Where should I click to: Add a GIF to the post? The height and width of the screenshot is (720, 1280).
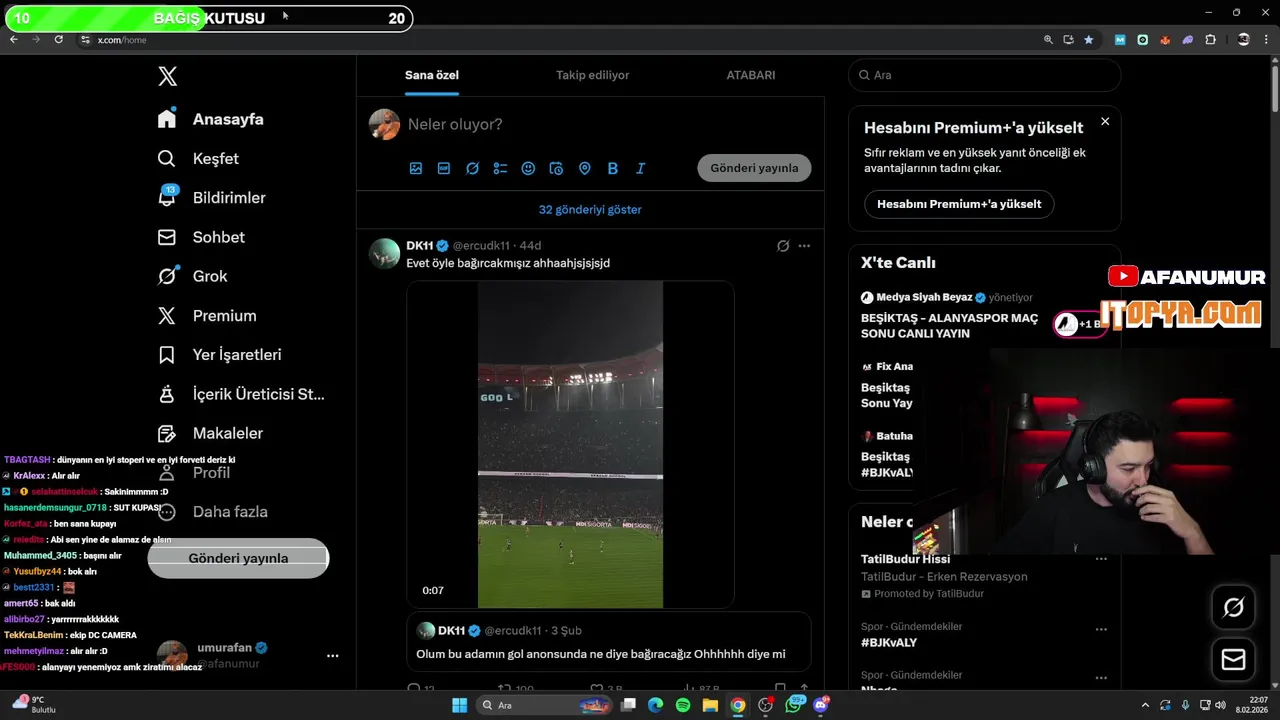pos(444,168)
